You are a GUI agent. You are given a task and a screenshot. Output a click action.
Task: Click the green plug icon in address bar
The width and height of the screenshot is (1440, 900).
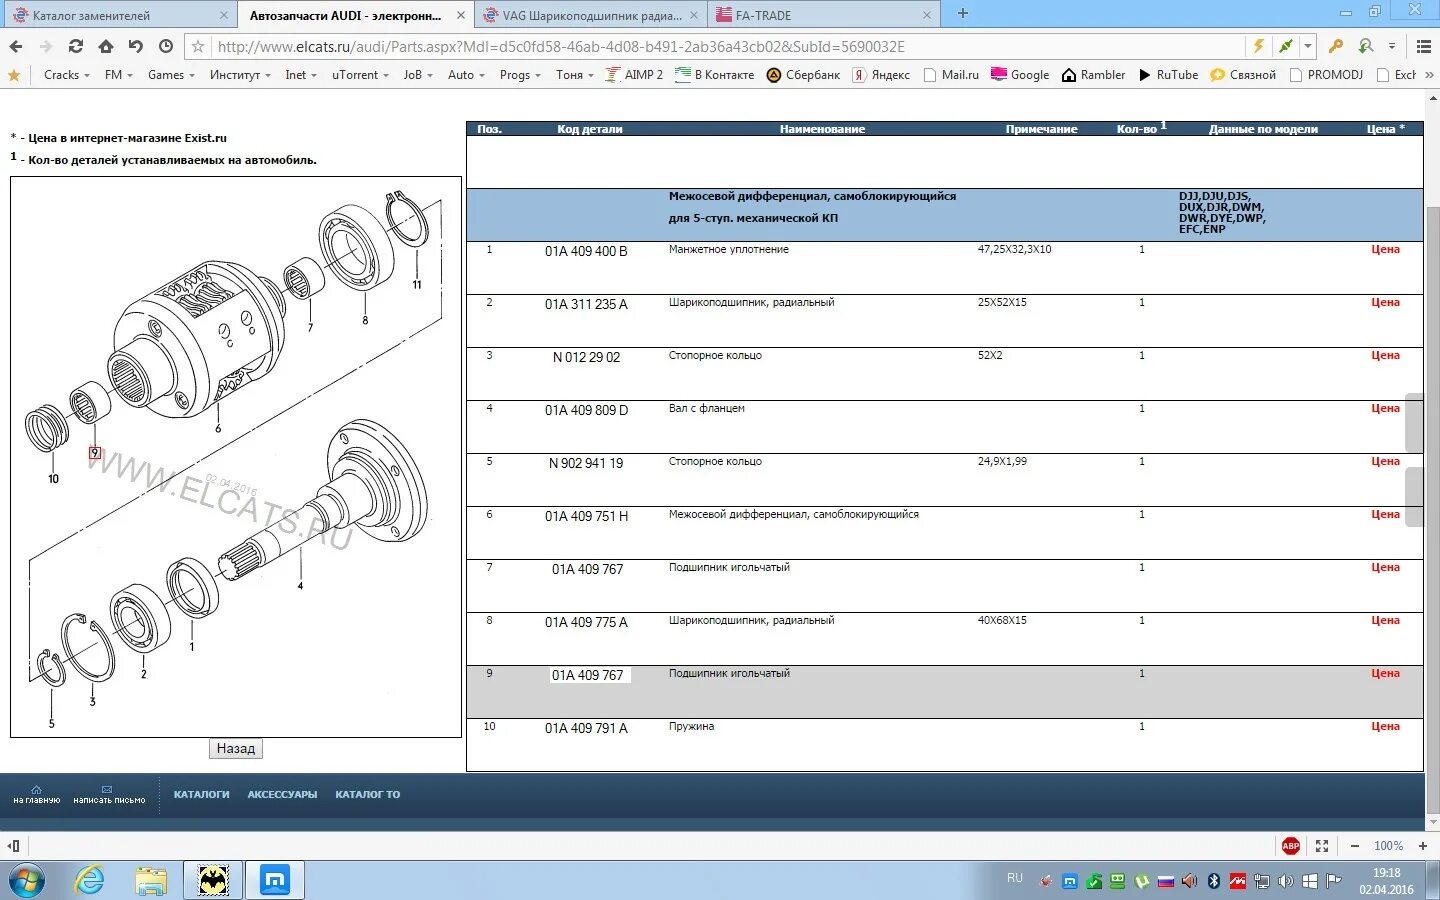(x=1286, y=46)
